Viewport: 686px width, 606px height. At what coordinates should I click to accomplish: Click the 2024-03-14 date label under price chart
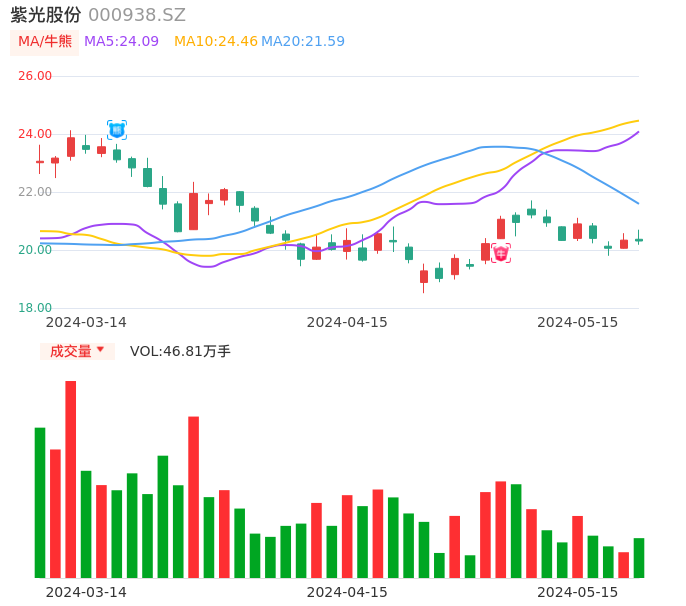[86, 322]
